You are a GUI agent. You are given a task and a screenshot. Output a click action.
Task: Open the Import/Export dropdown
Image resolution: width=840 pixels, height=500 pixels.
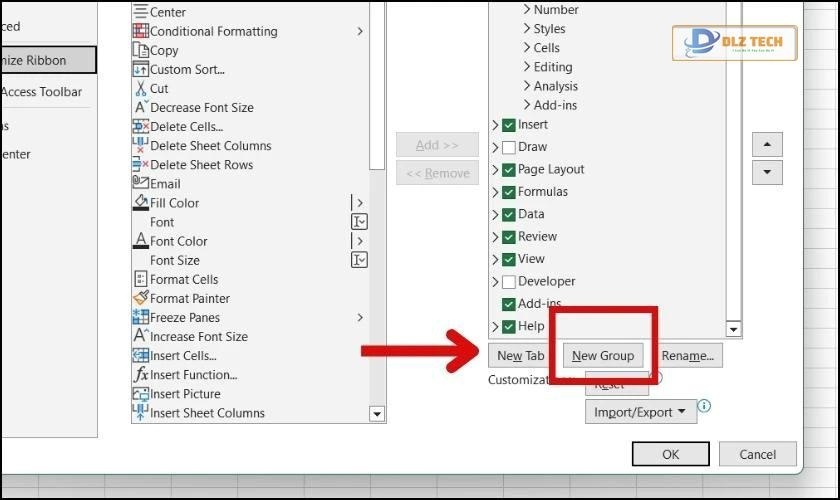[640, 412]
